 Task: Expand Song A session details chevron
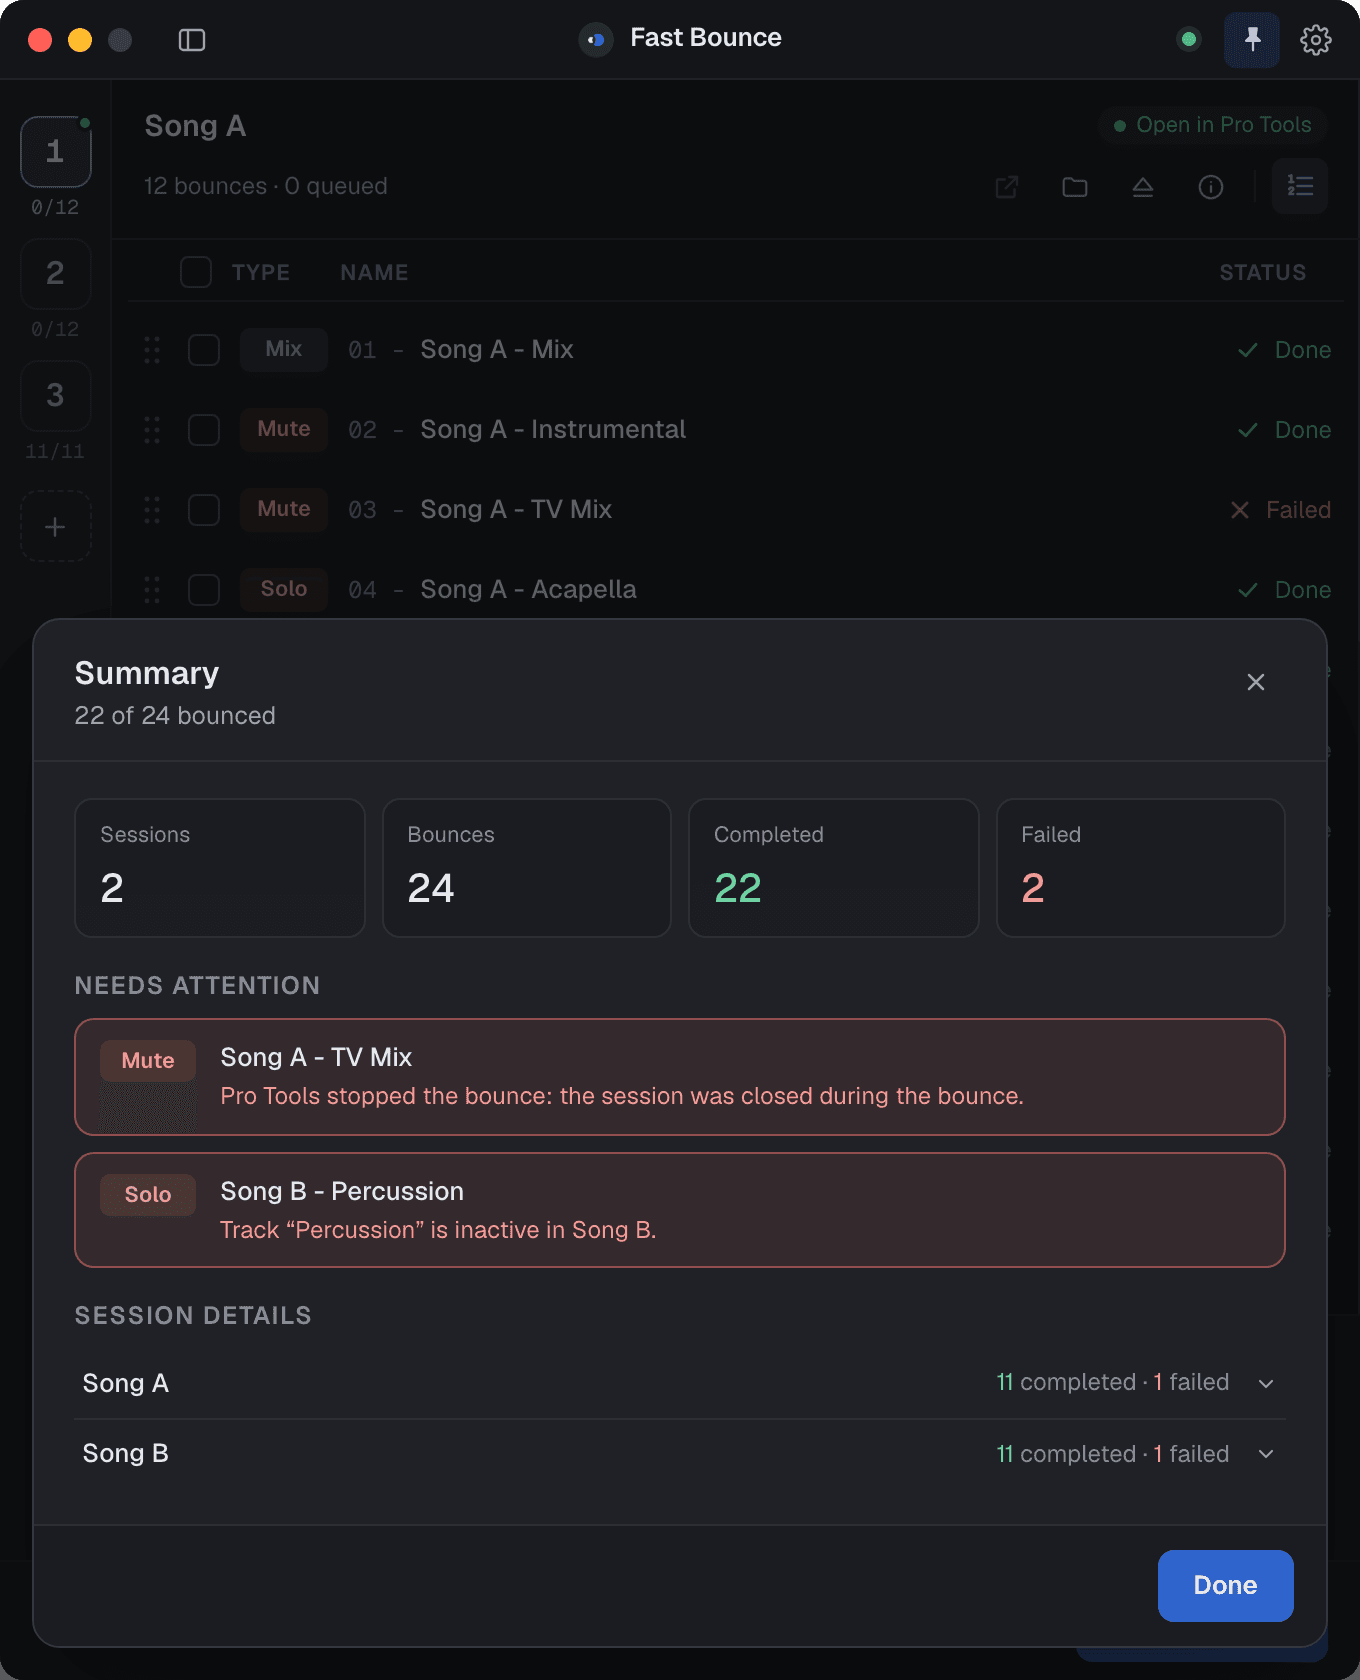point(1266,1383)
